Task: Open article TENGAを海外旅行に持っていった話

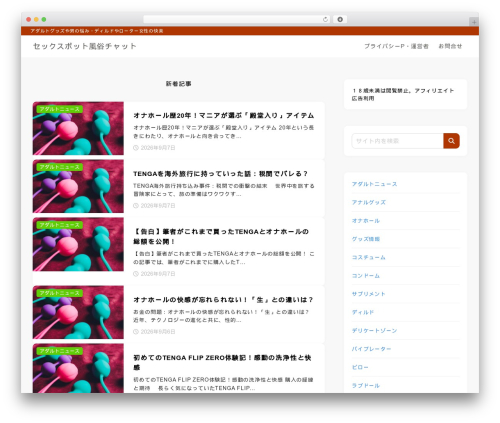Action: coord(220,173)
